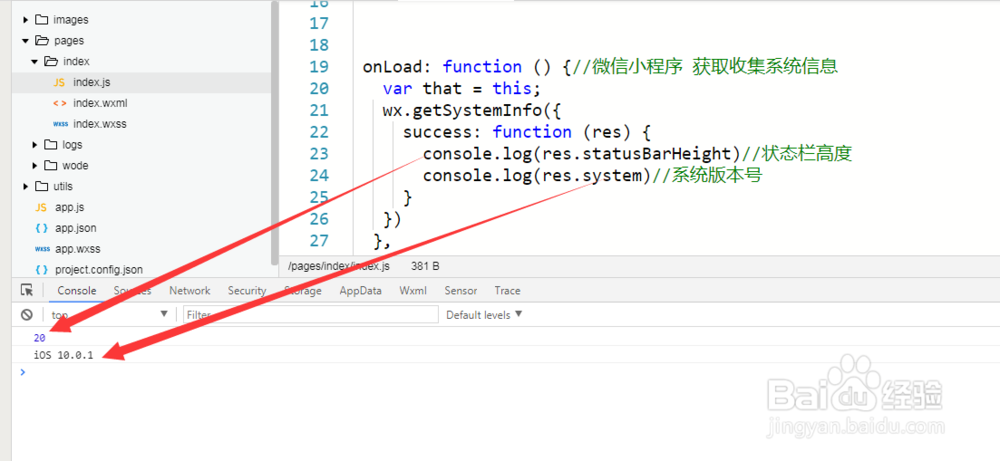Switch to the AppData tab
This screenshot has width=1000, height=461.
tap(360, 291)
